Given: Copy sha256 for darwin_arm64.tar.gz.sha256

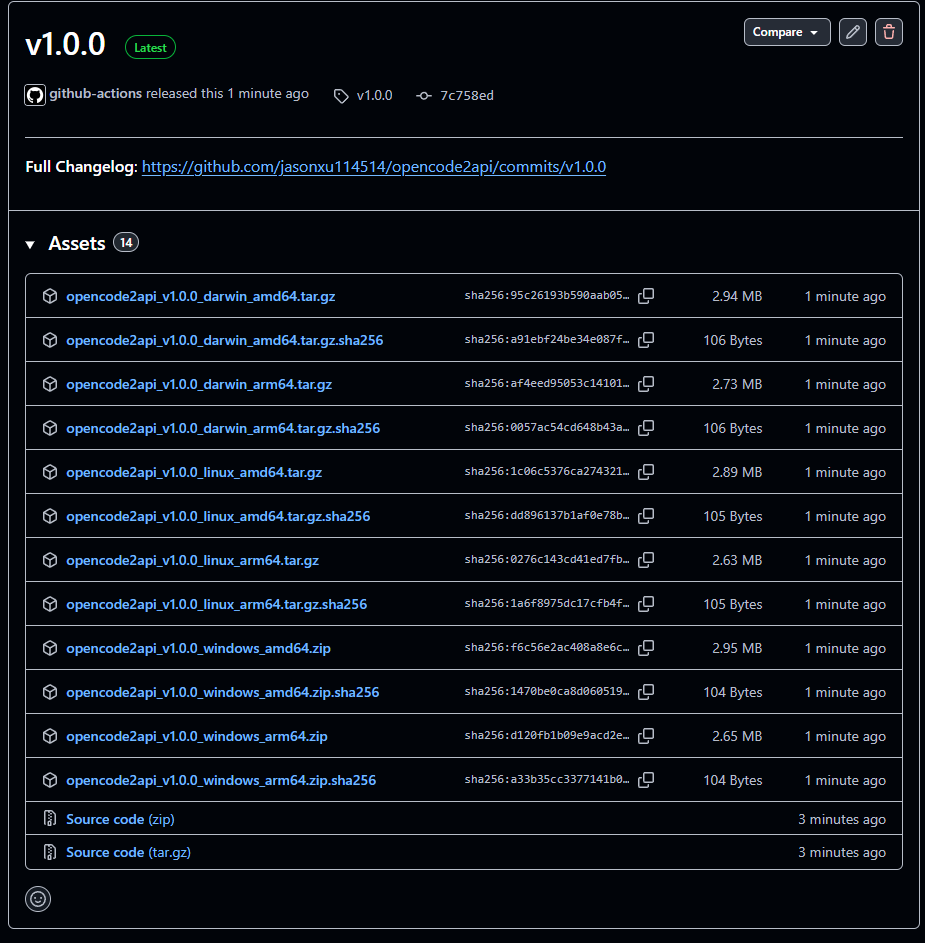Looking at the screenshot, I should [x=646, y=428].
